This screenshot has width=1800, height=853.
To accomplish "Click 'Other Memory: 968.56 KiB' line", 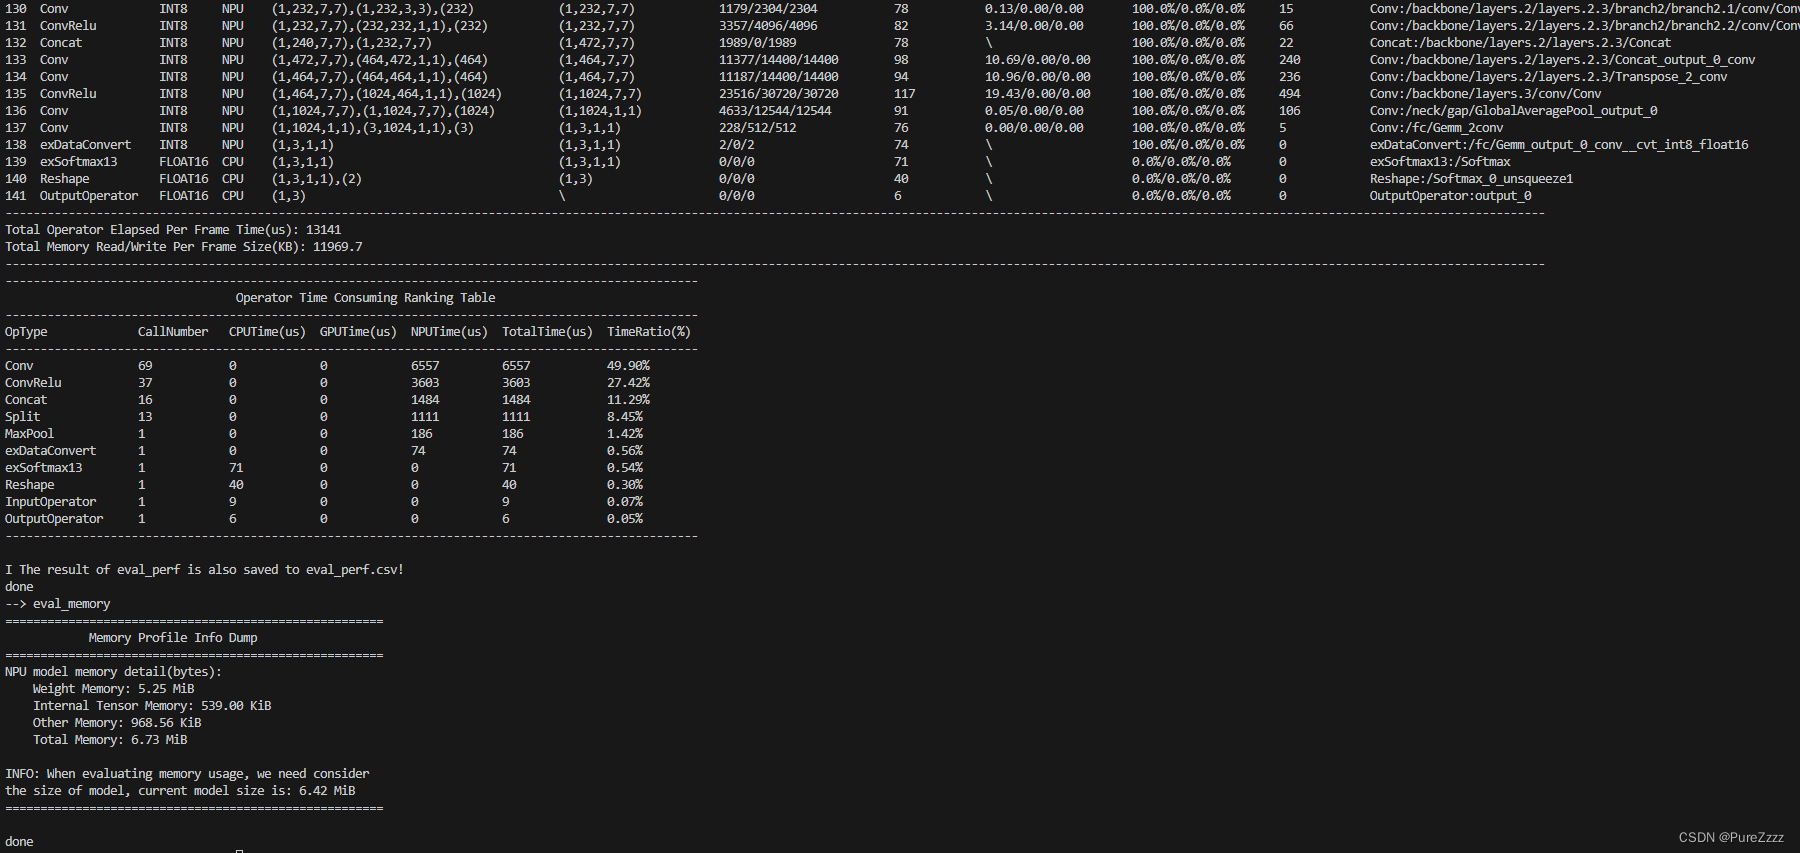I will point(117,722).
